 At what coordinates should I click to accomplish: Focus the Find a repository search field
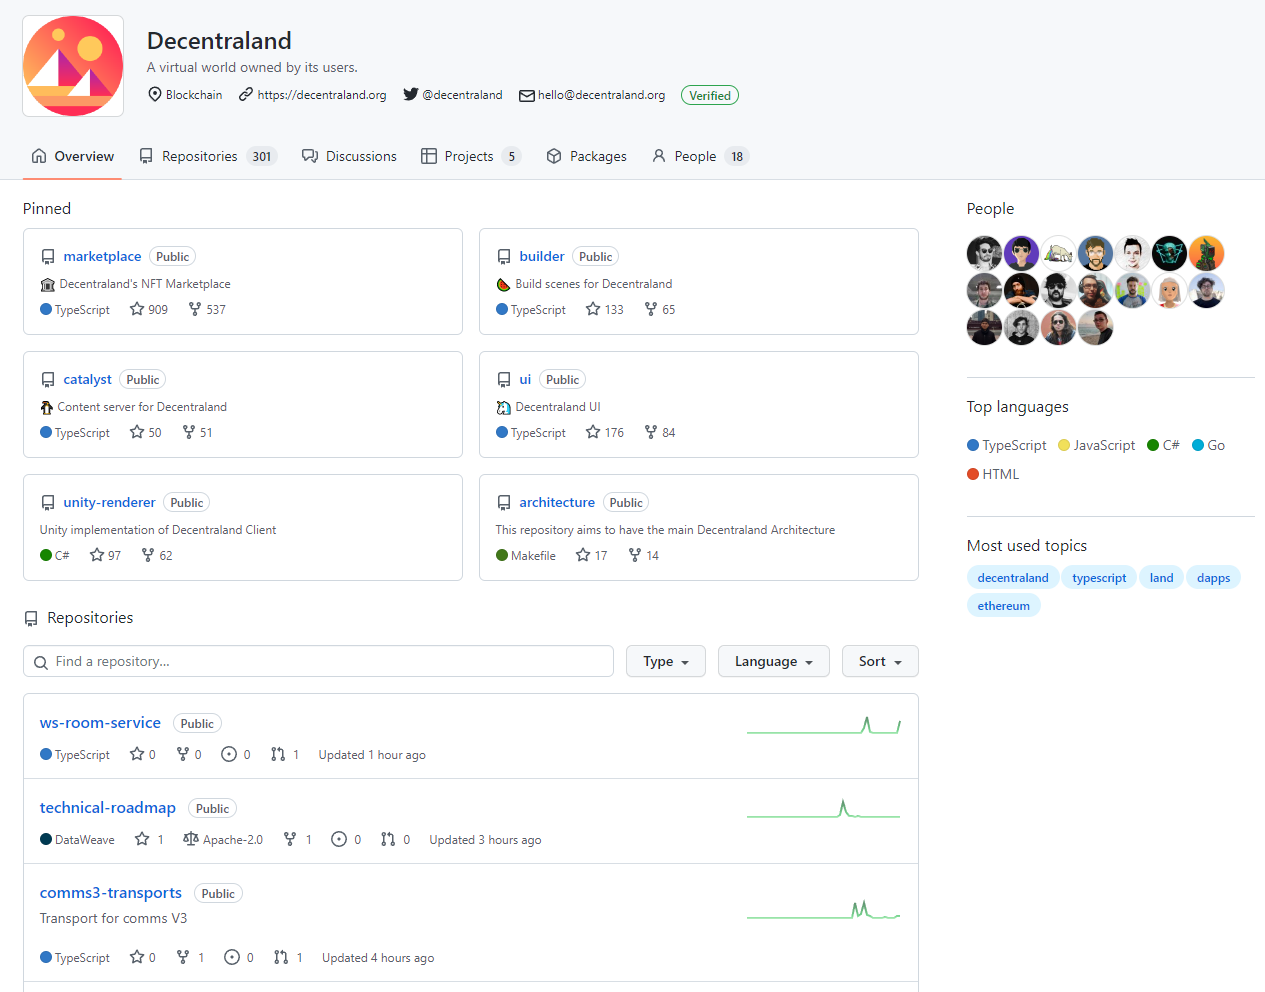(x=318, y=661)
